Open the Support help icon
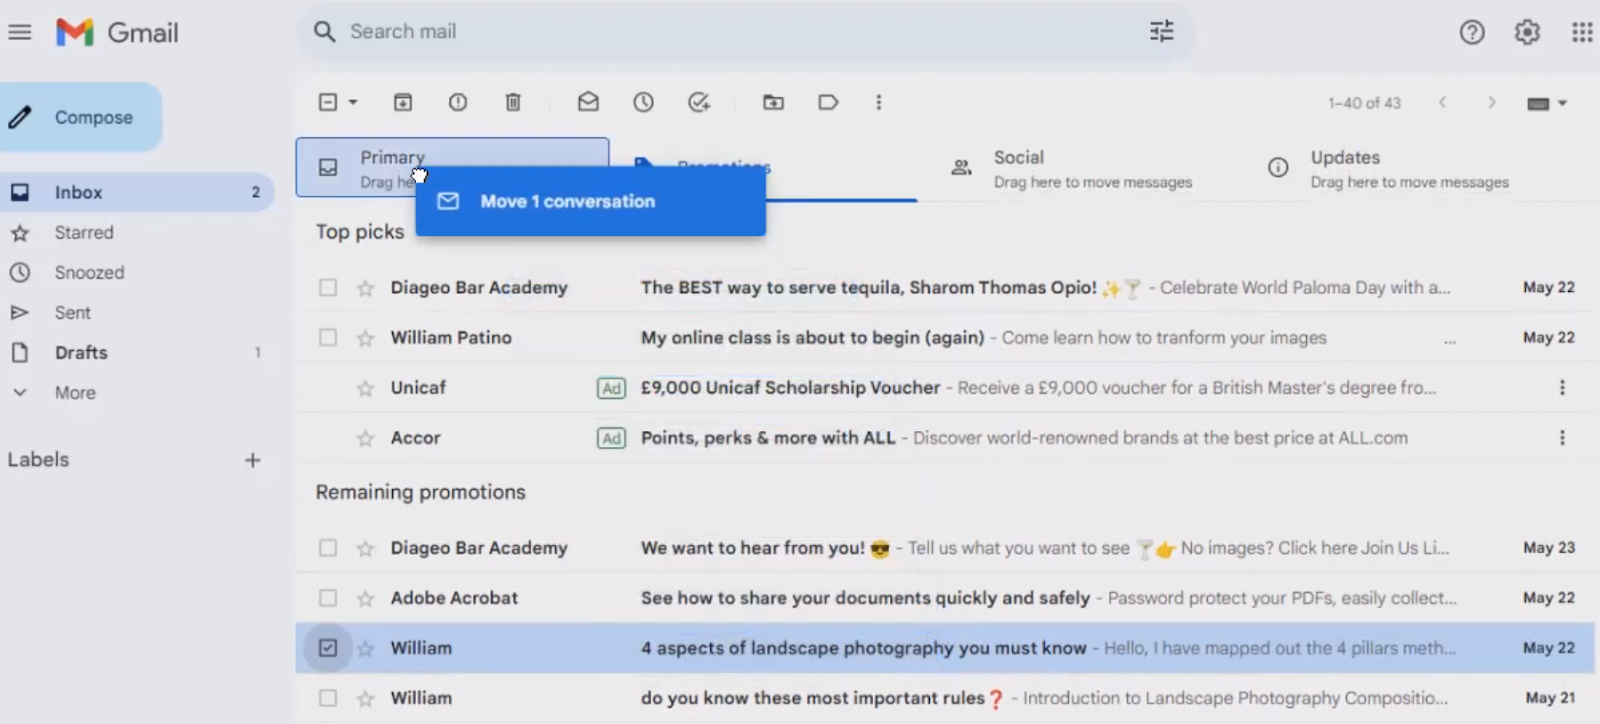Image resolution: width=1600 pixels, height=724 pixels. [x=1472, y=32]
